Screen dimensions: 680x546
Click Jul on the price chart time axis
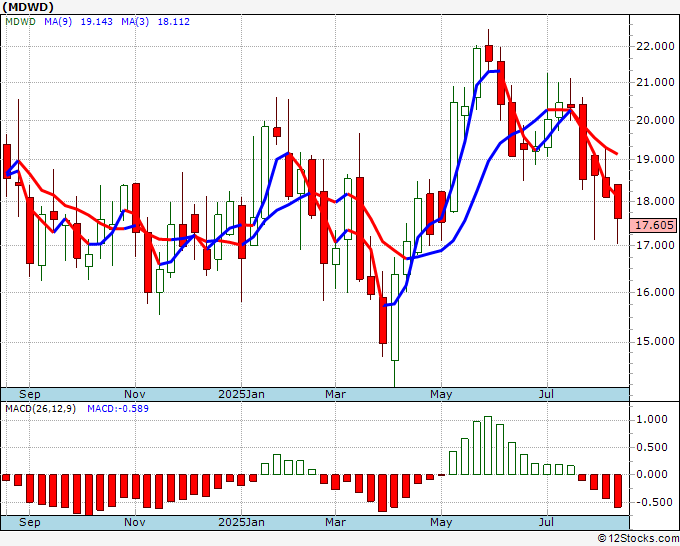(546, 394)
